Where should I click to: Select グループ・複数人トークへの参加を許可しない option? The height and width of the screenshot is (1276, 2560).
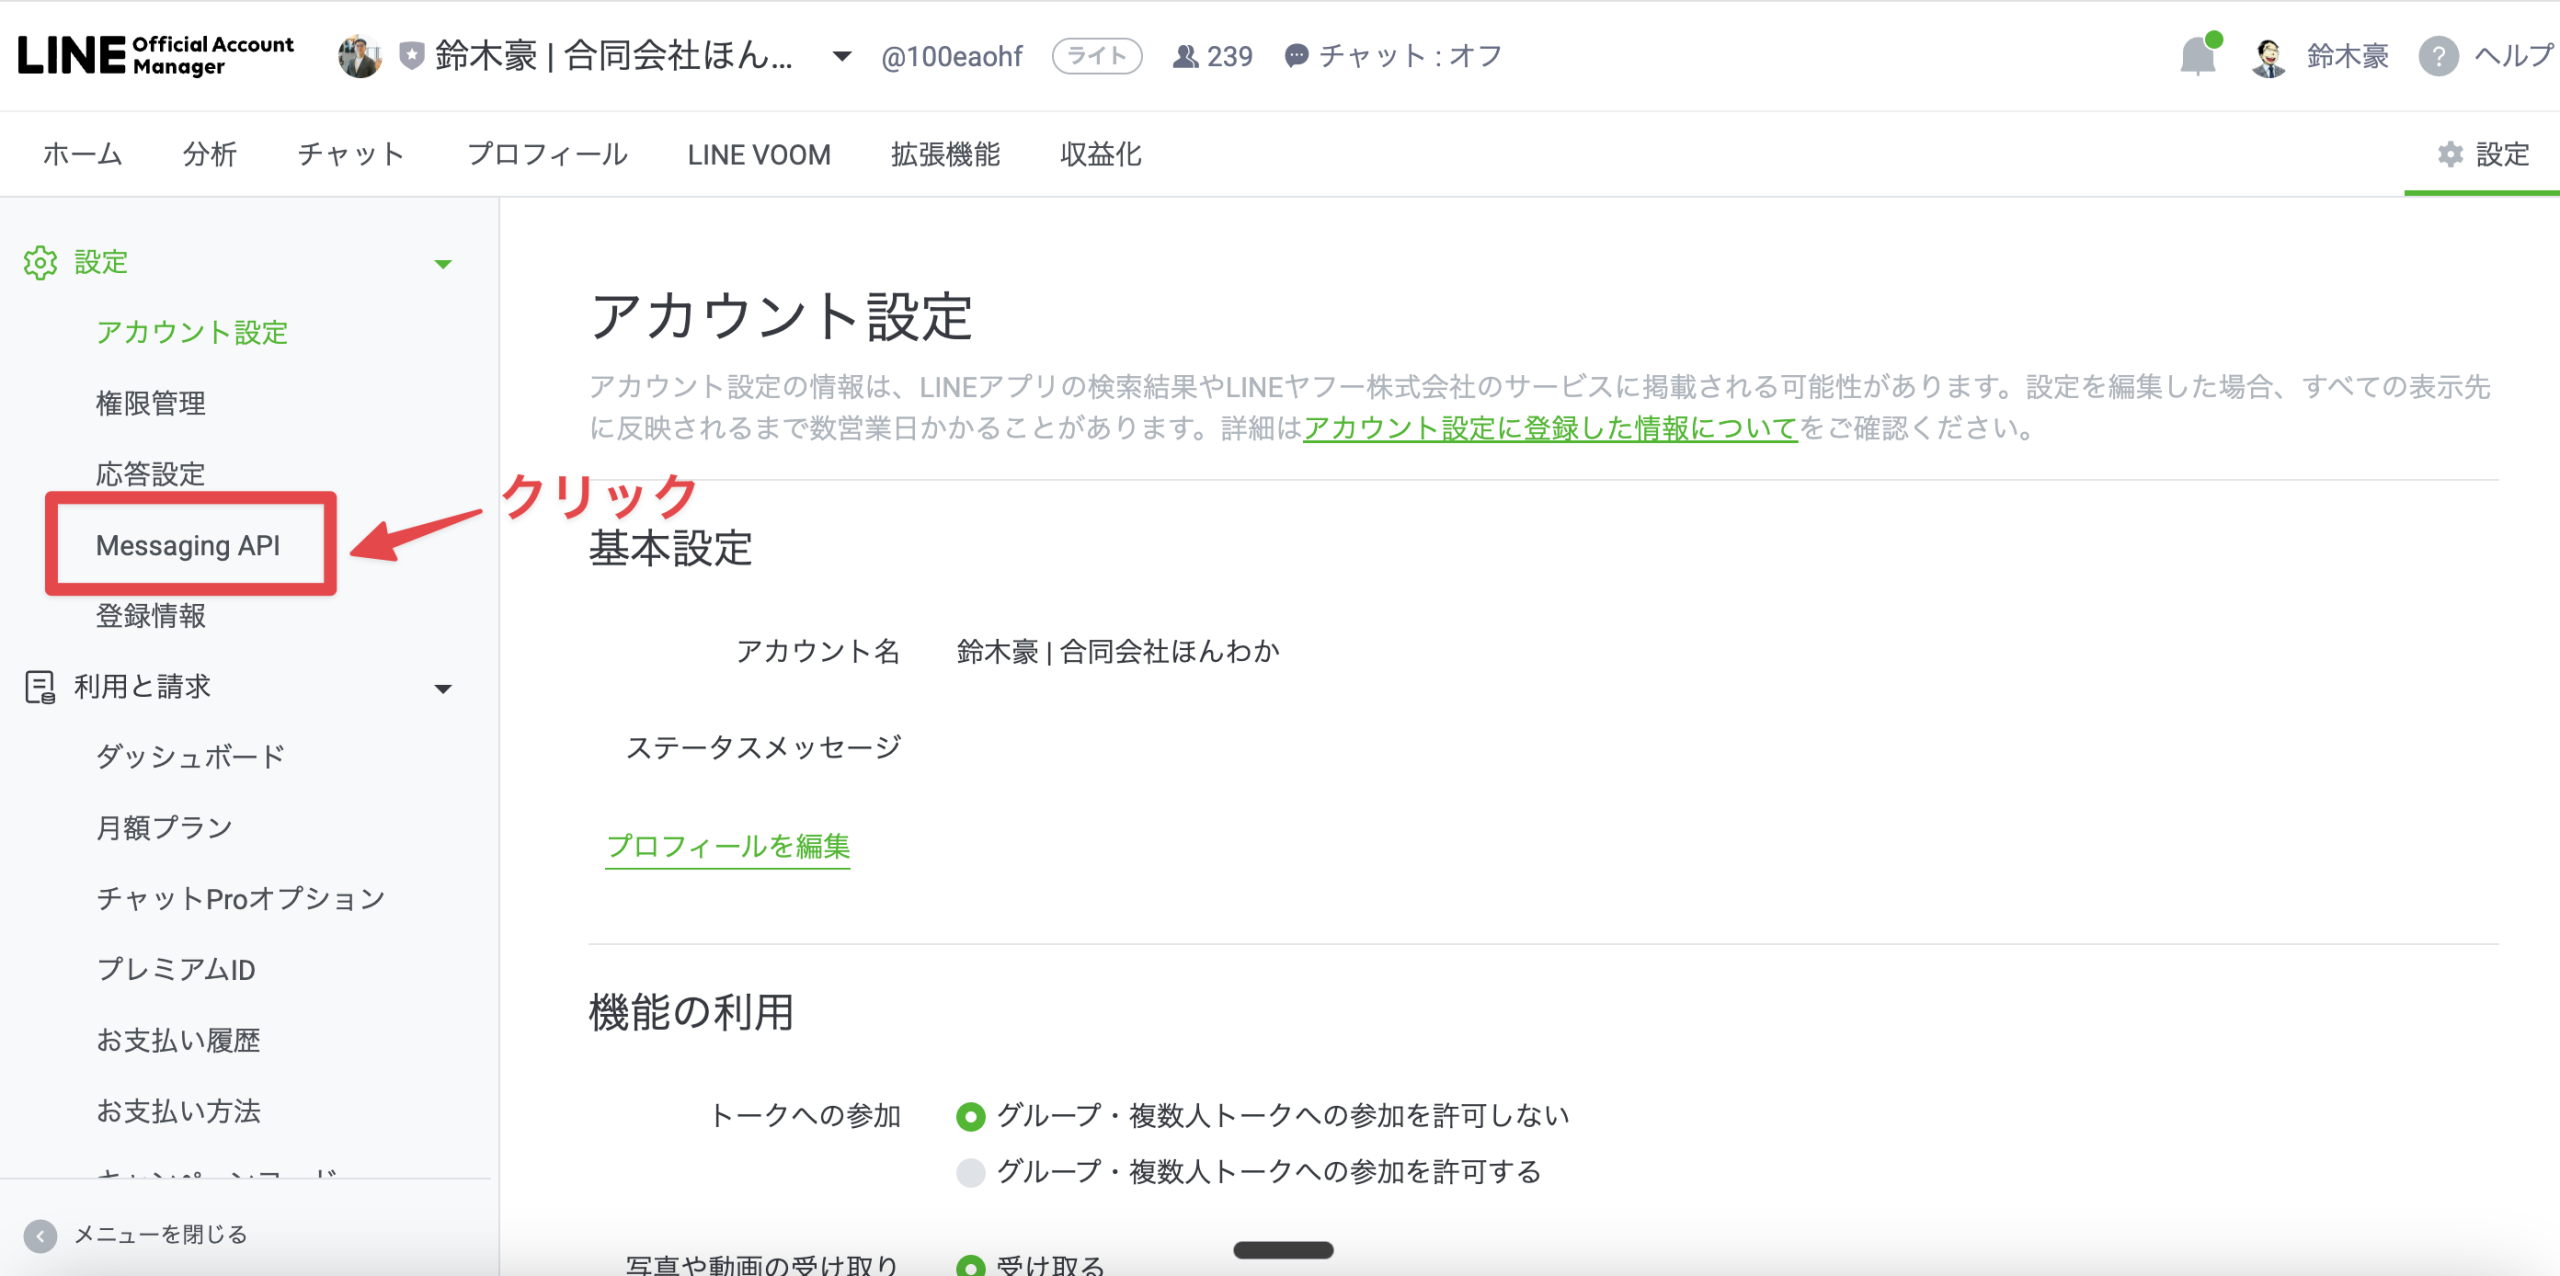[x=970, y=1116]
